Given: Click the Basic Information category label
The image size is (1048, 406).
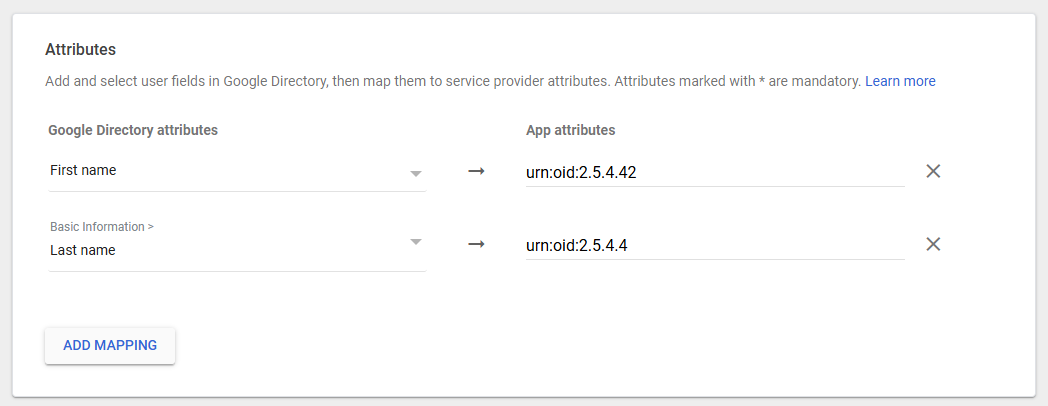Looking at the screenshot, I should (101, 227).
